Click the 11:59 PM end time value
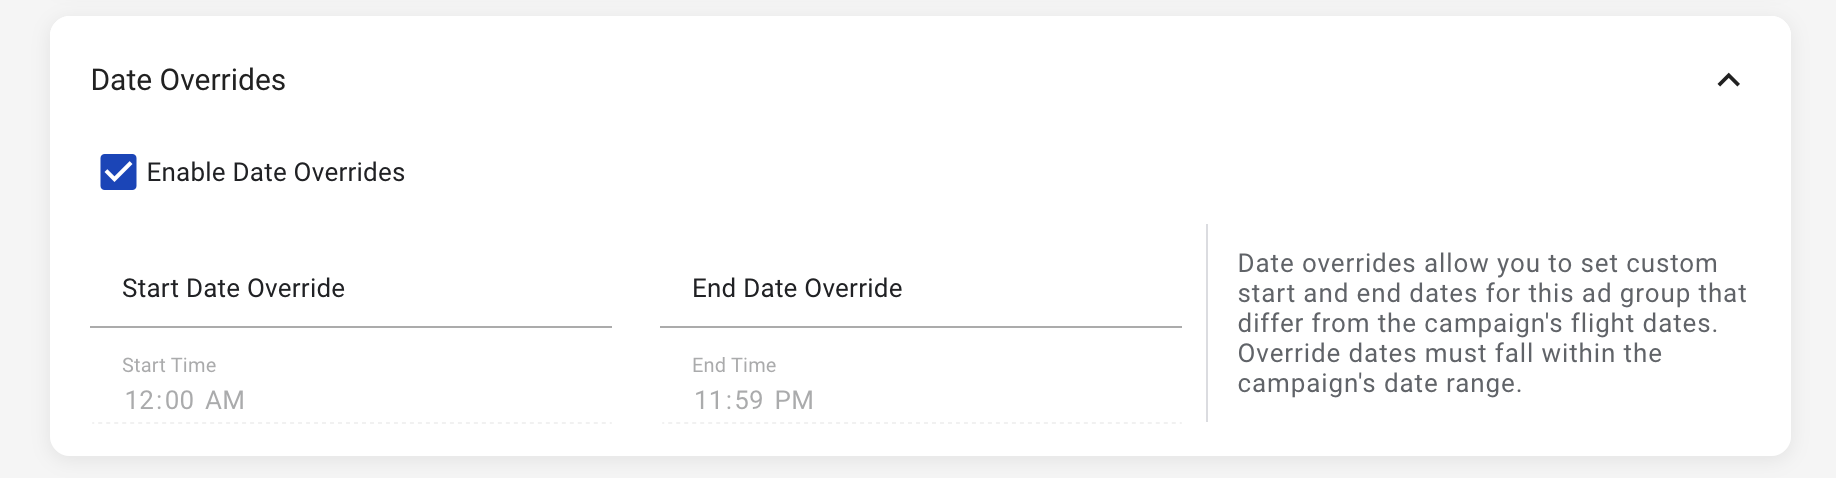 (753, 400)
